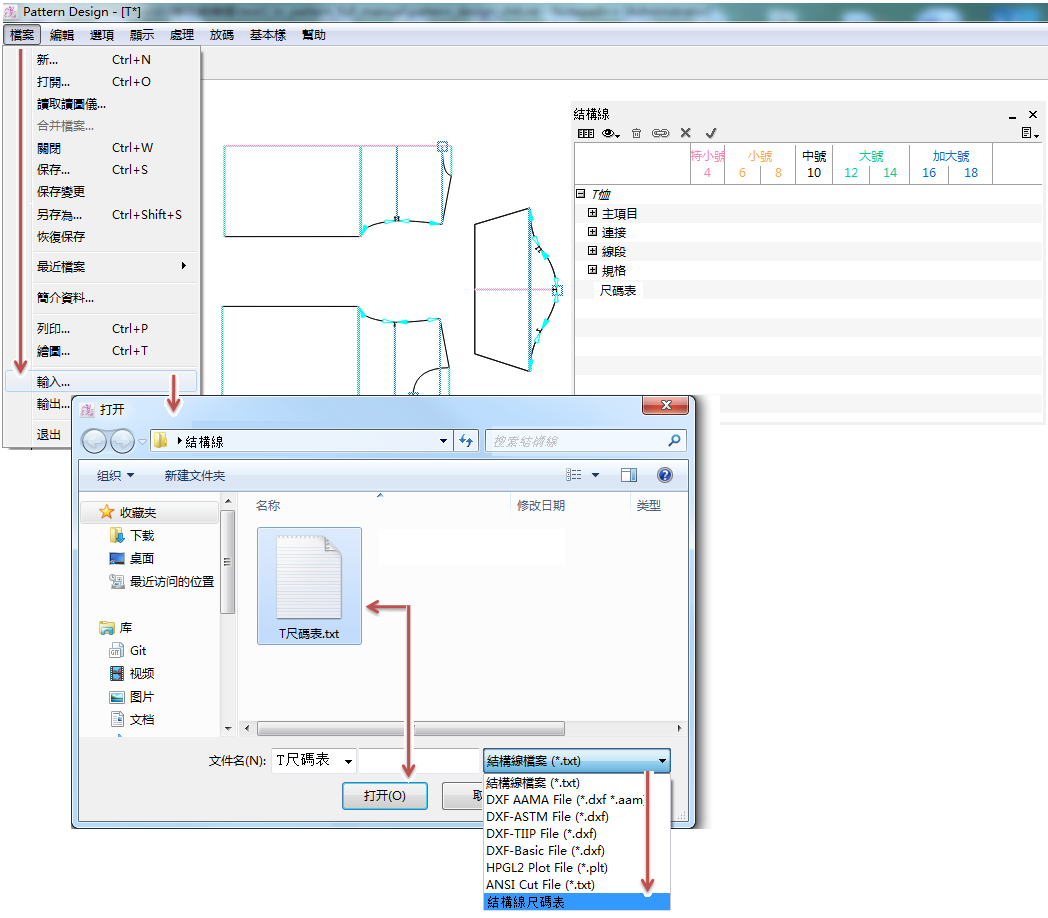Open the 顯示 menu
This screenshot has height=918, width=1048.
tap(142, 35)
